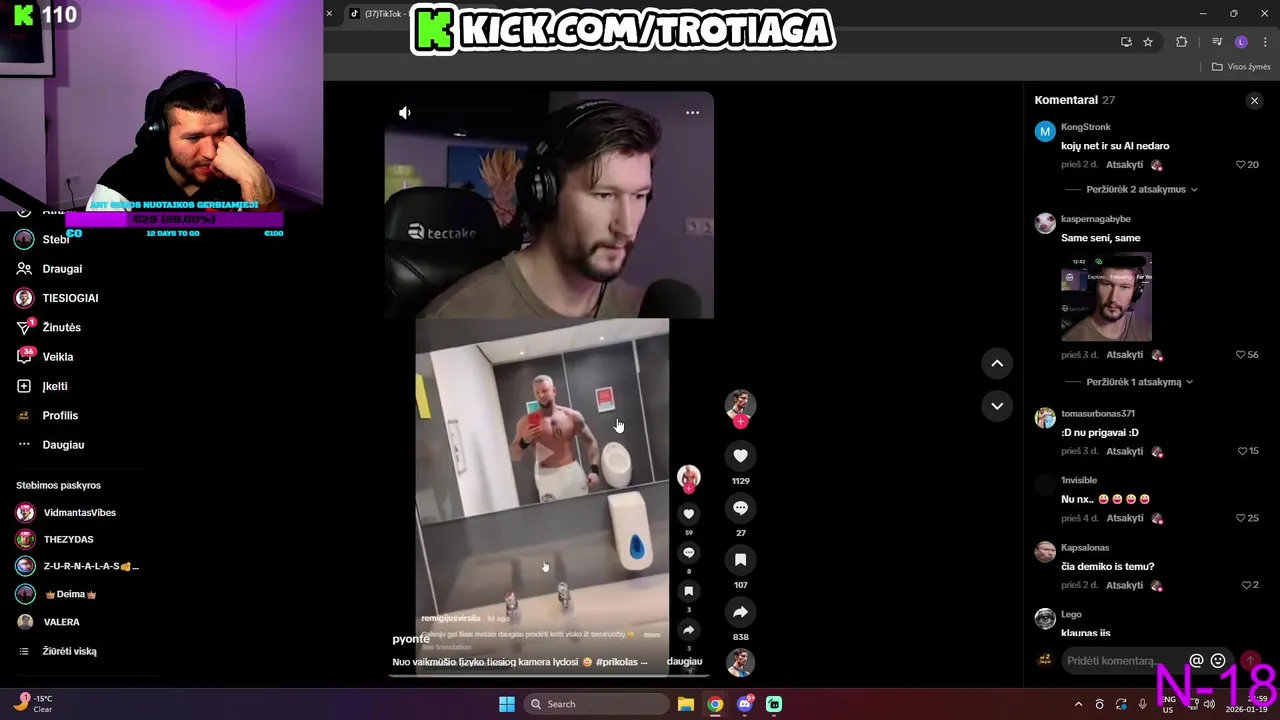Open Visos žymės bookmarks folder
Screen dimensions: 1280x720
coord(1241,67)
